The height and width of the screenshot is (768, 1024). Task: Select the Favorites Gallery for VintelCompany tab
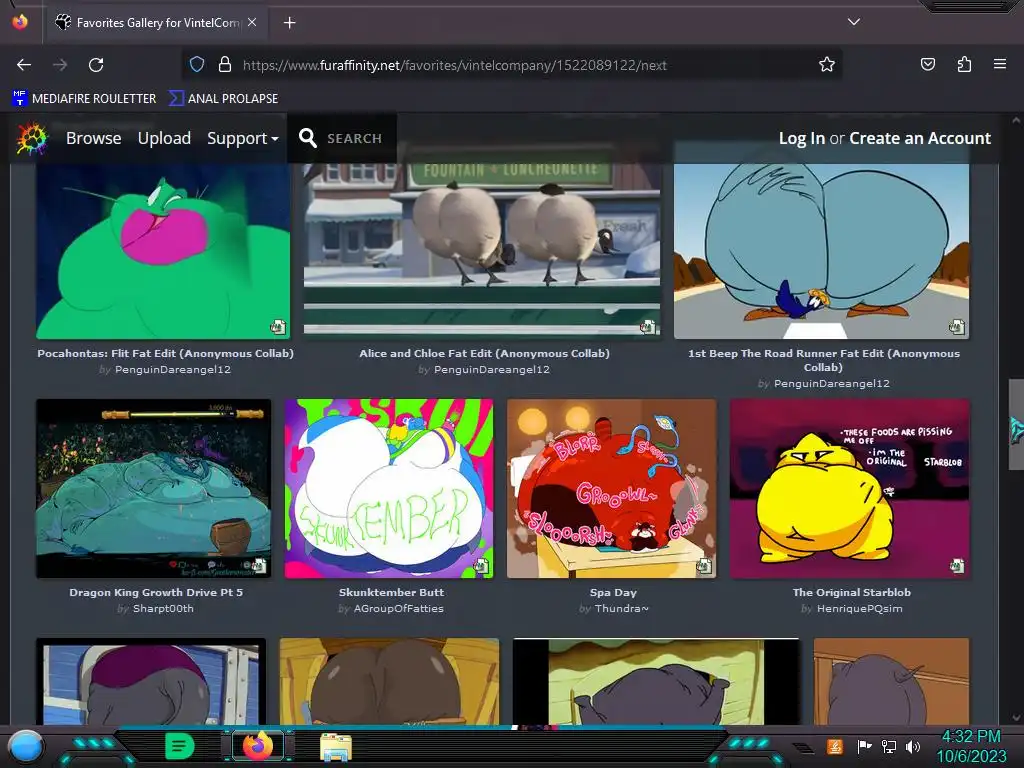click(157, 23)
